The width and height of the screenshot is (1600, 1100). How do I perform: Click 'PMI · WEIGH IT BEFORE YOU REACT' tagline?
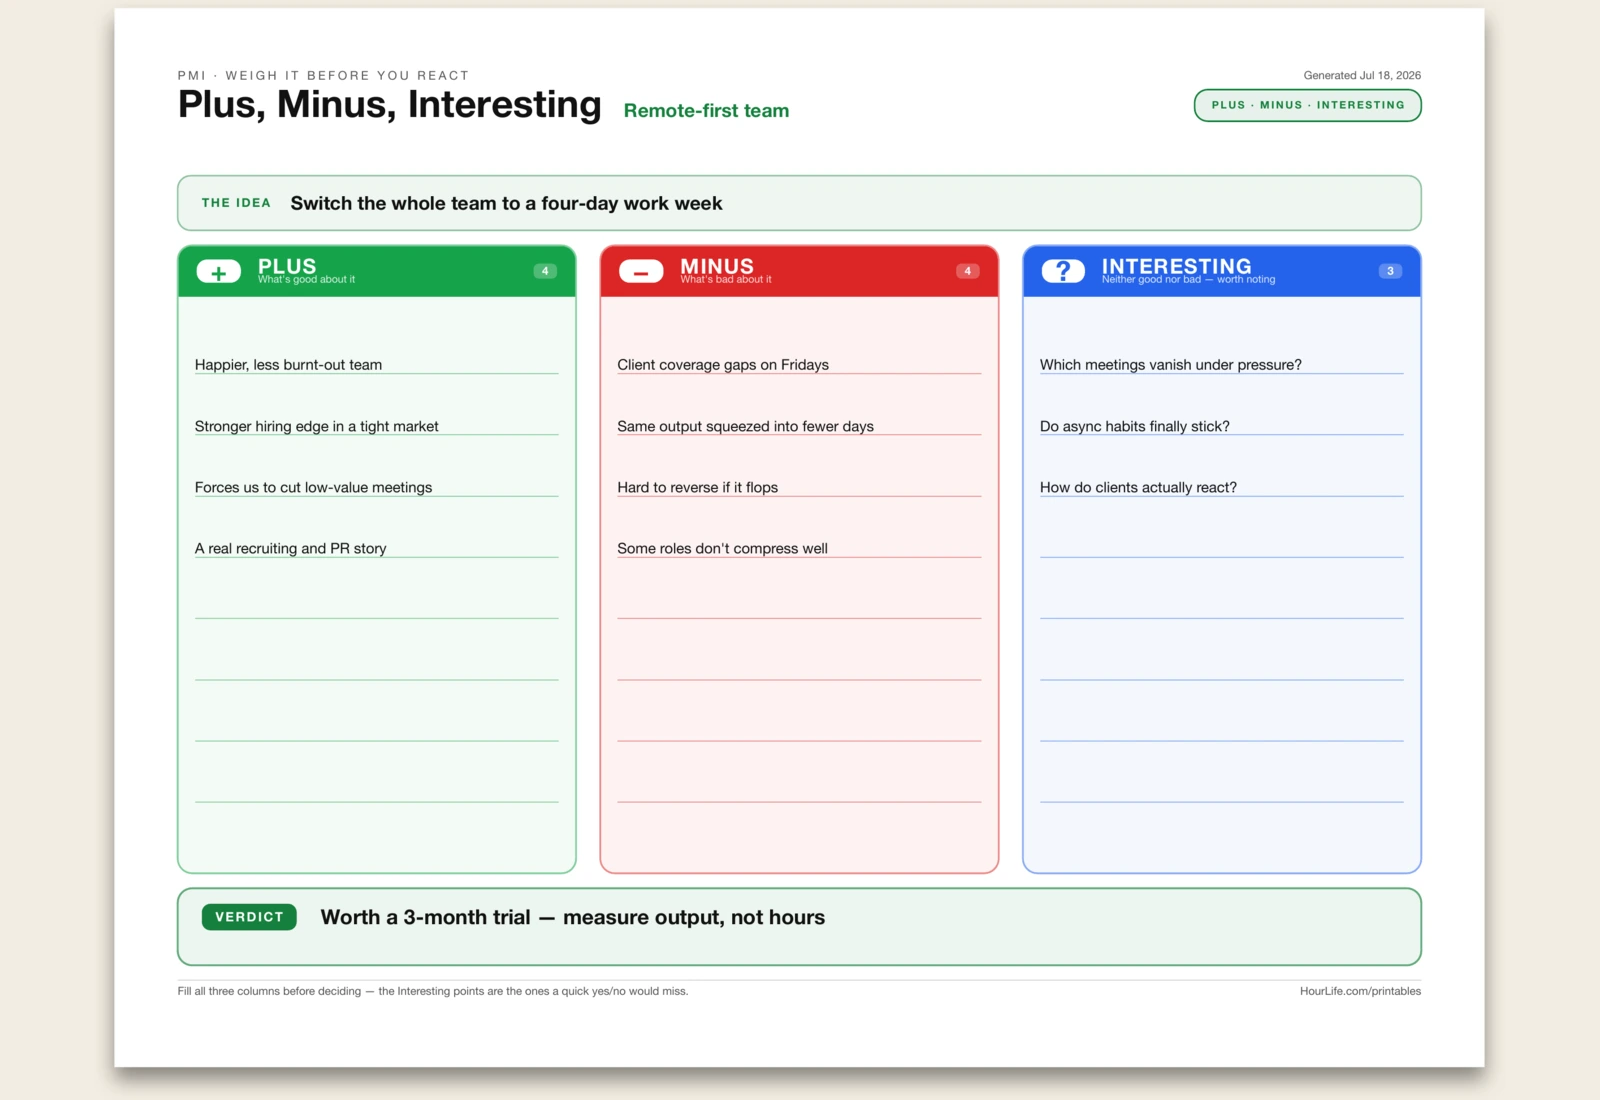(324, 75)
